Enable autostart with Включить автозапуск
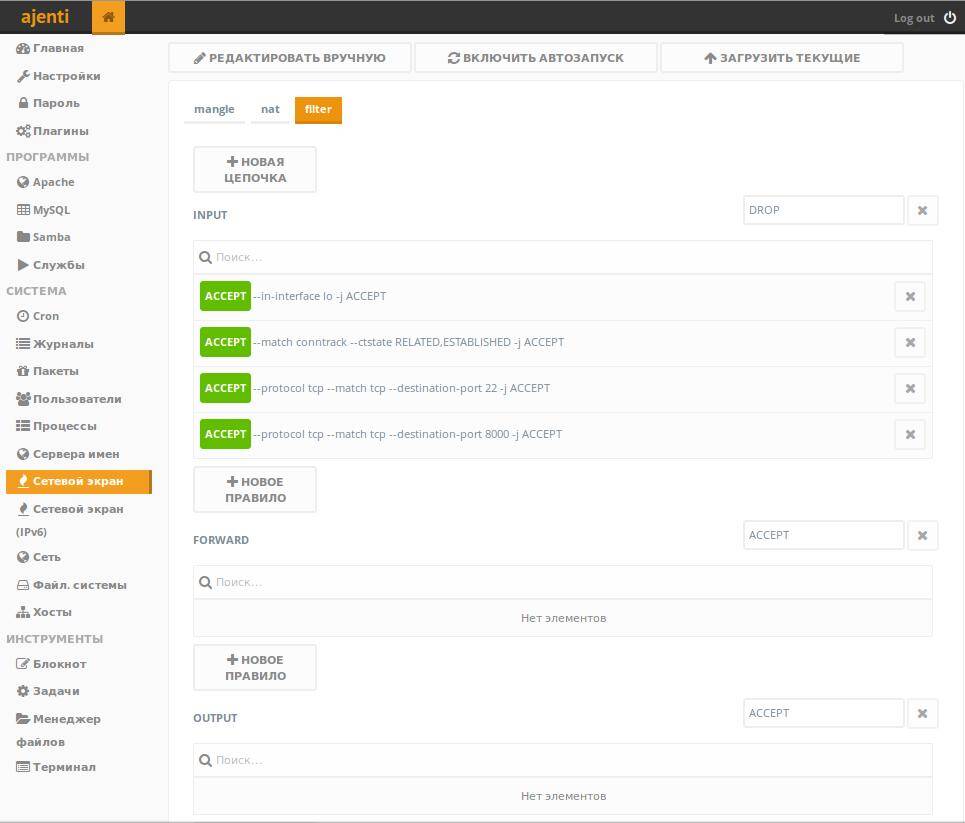Screen dimensions: 965x823 tap(536, 58)
